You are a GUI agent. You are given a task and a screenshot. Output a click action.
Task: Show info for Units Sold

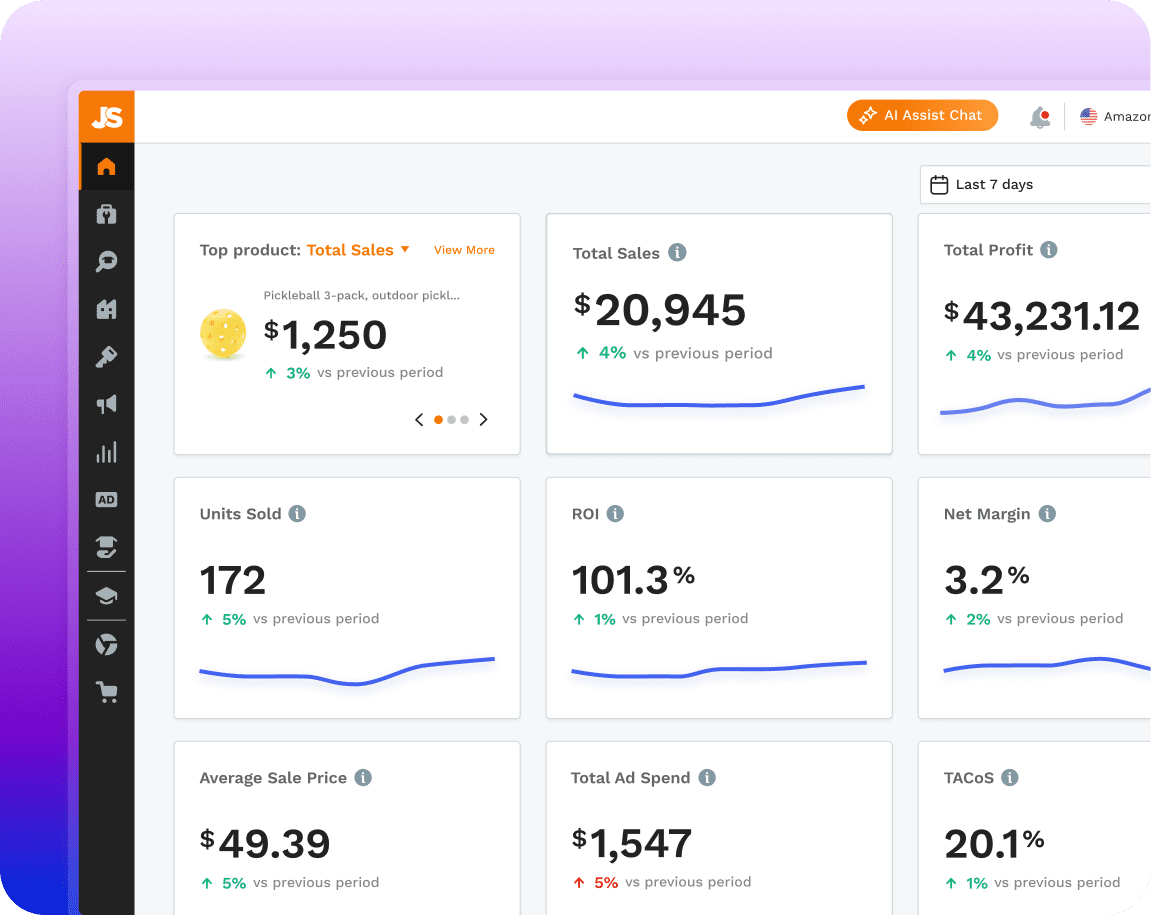pyautogui.click(x=297, y=513)
